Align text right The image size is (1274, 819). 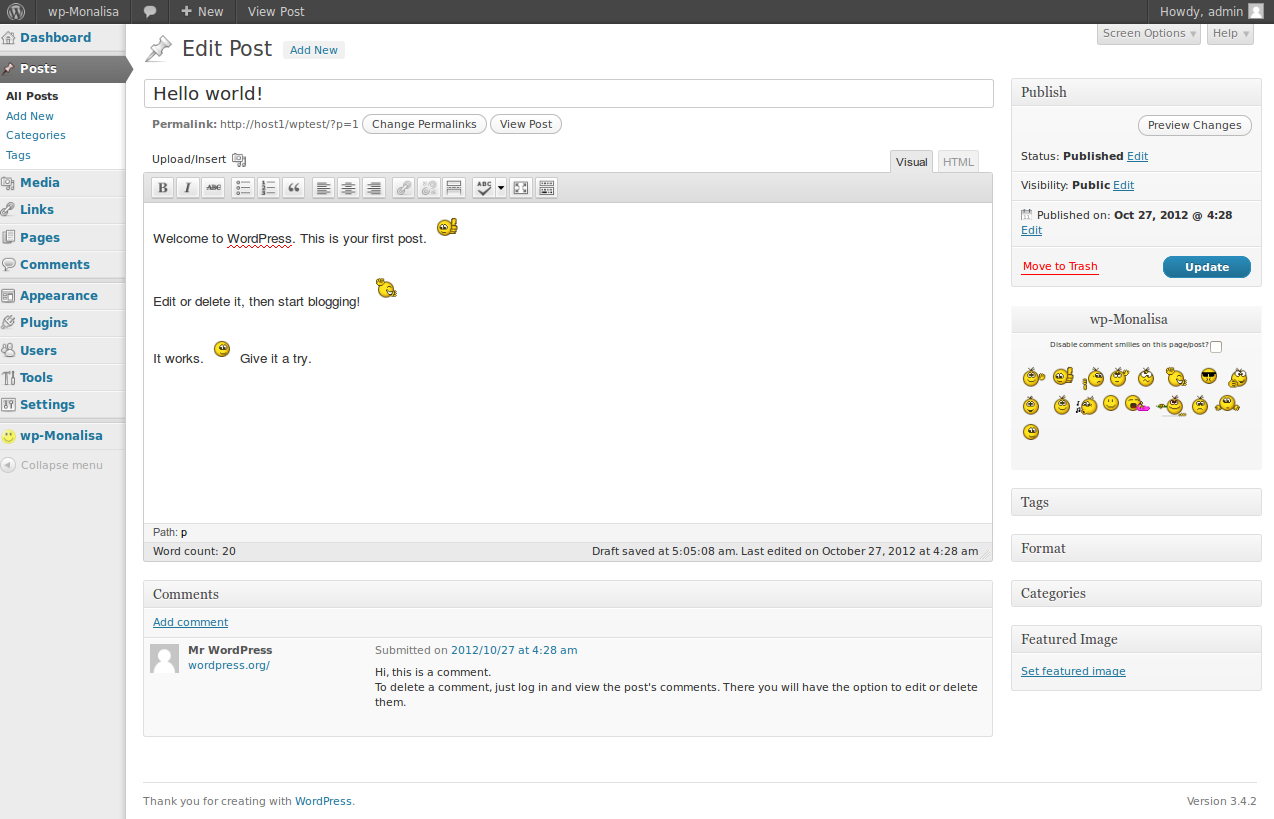(374, 188)
